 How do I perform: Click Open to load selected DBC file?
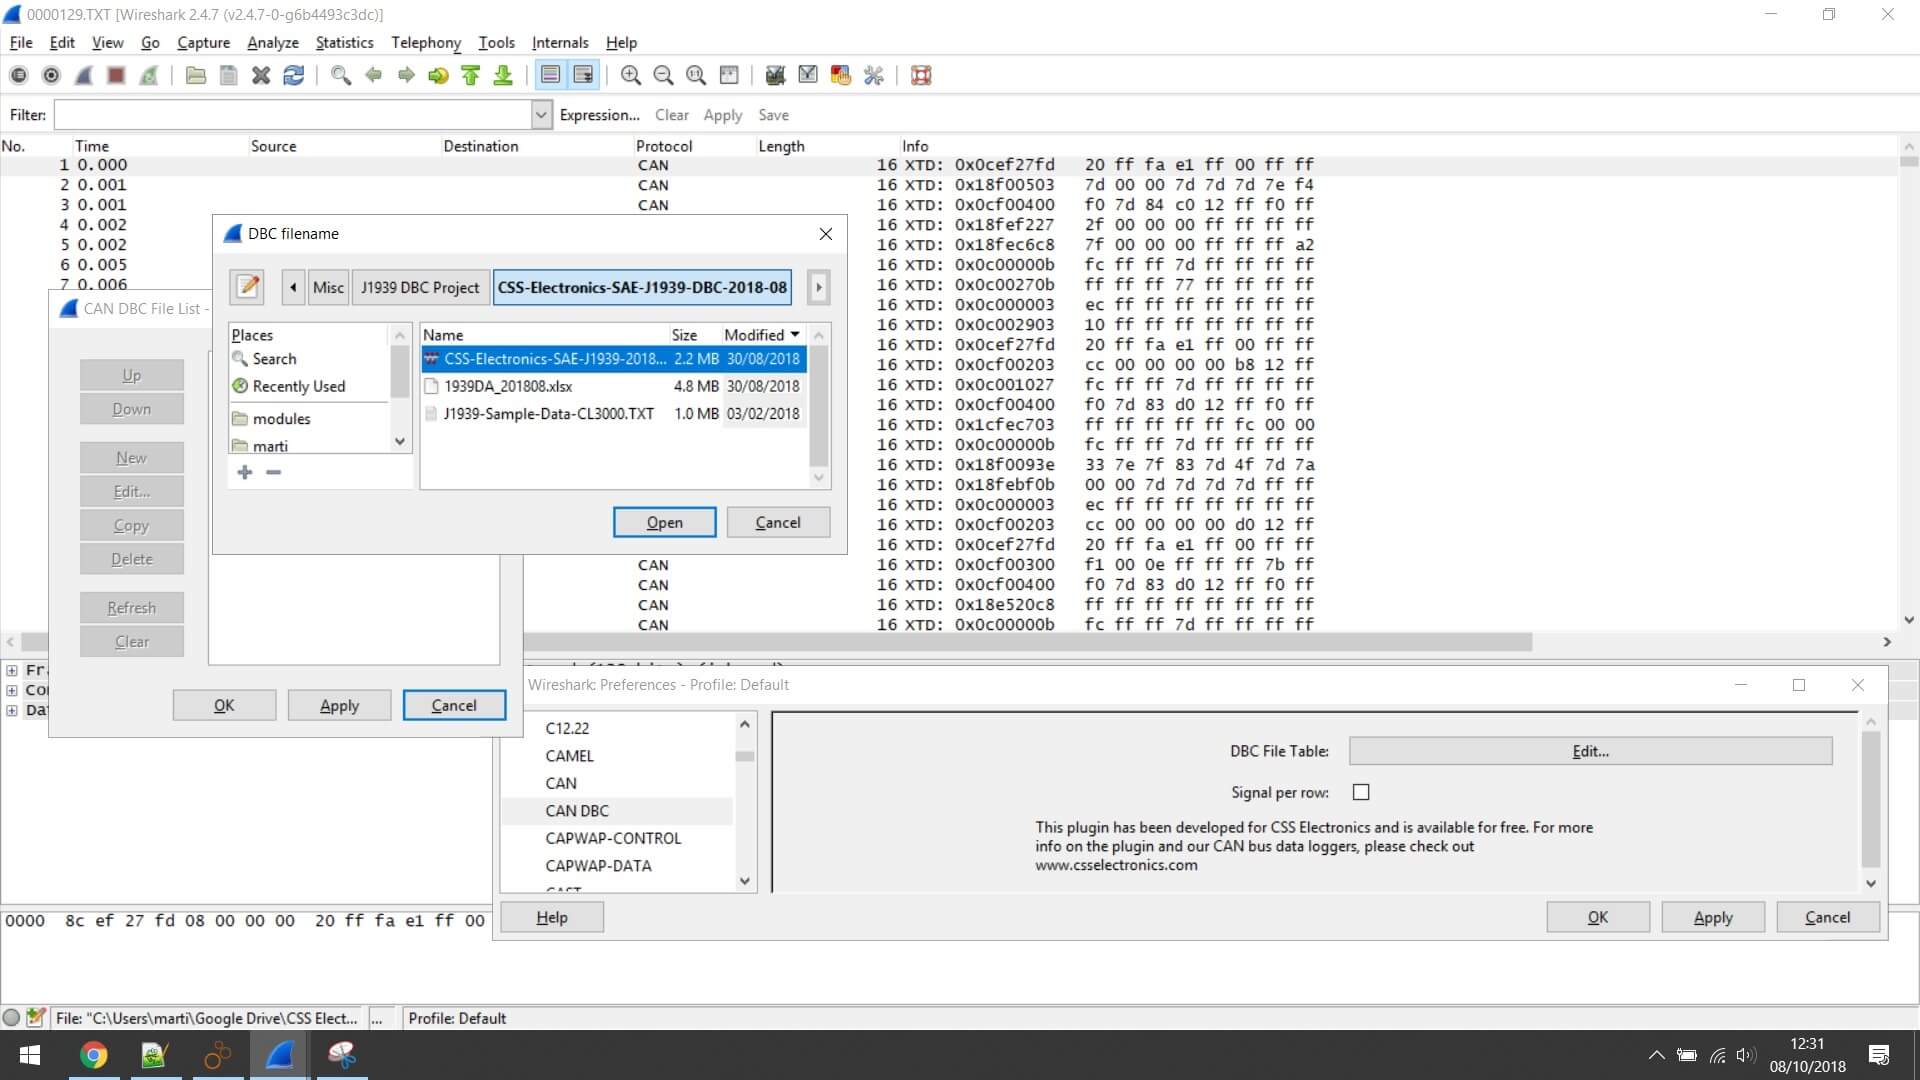[663, 521]
